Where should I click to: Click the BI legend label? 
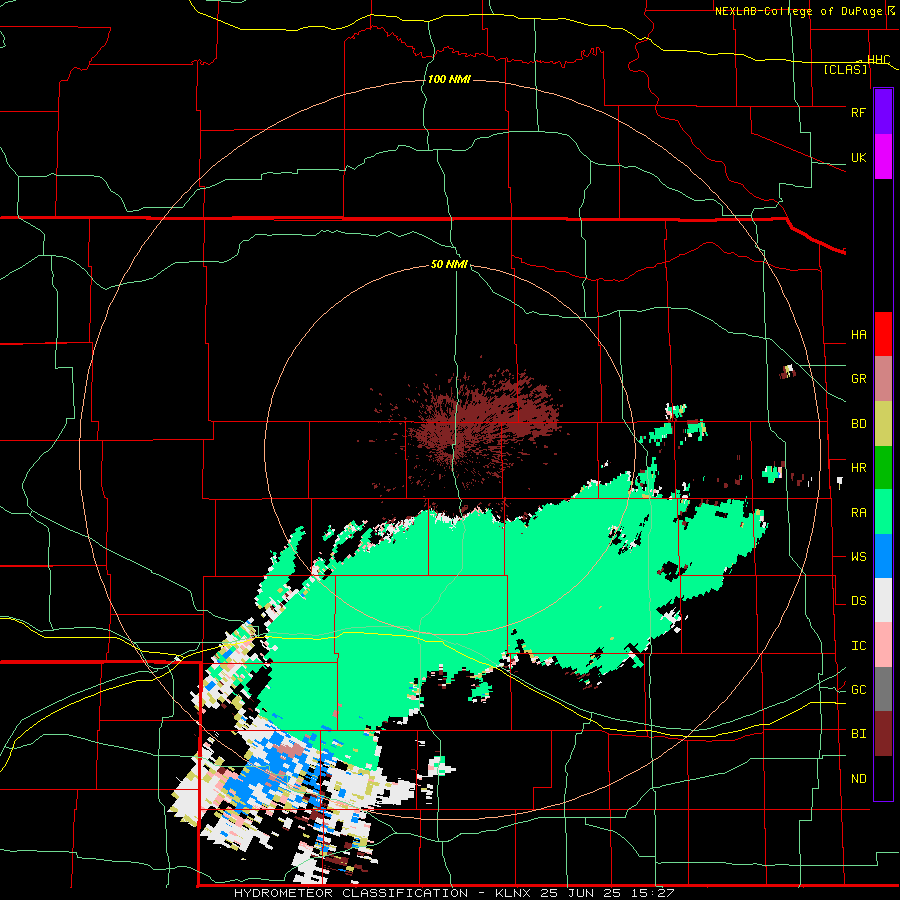pyautogui.click(x=858, y=734)
